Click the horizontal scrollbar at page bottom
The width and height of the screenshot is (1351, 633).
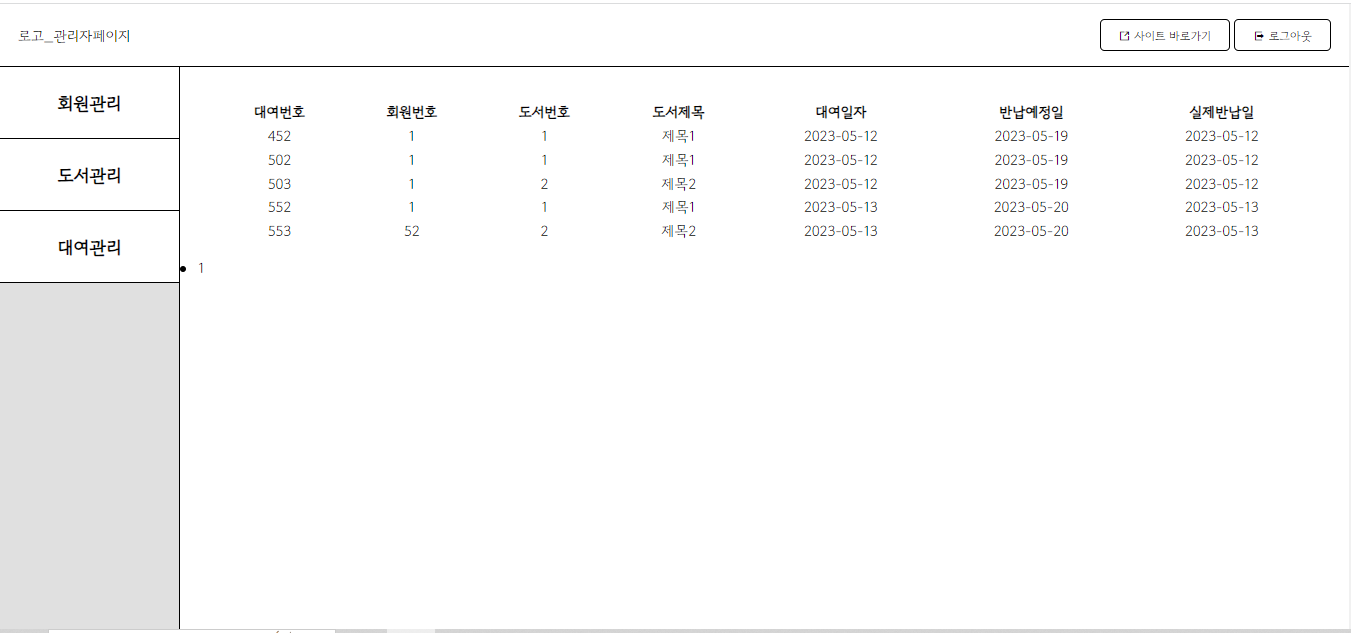(x=190, y=630)
